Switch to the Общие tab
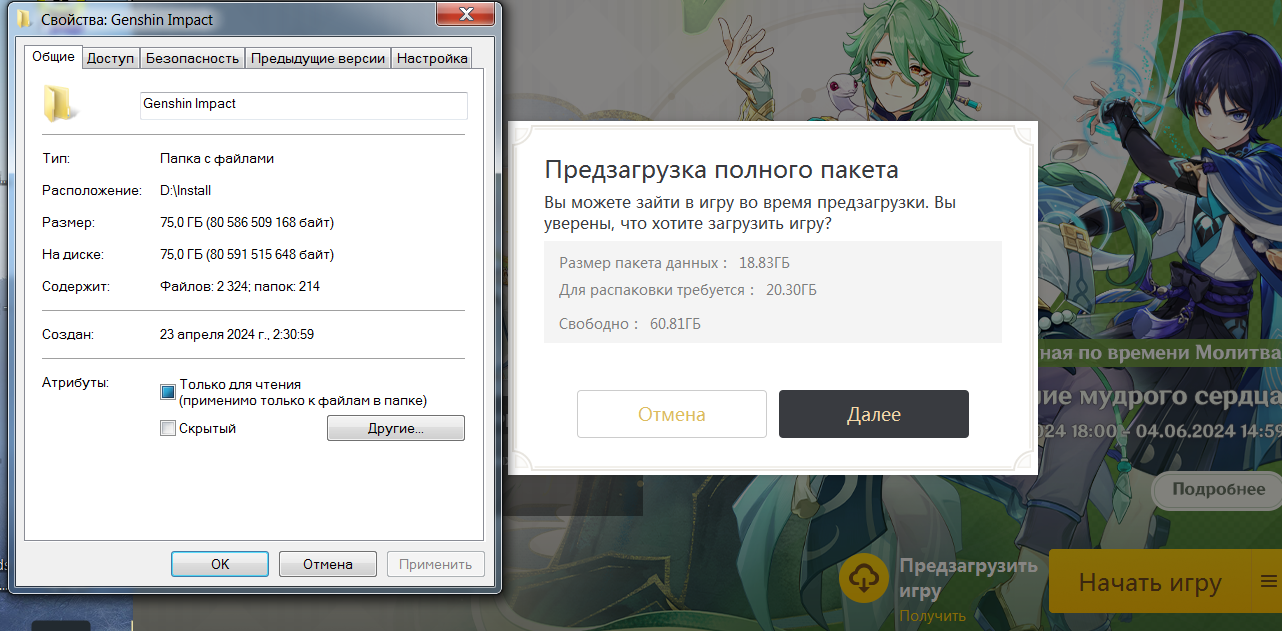This screenshot has height=631, width=1282. 54,57
